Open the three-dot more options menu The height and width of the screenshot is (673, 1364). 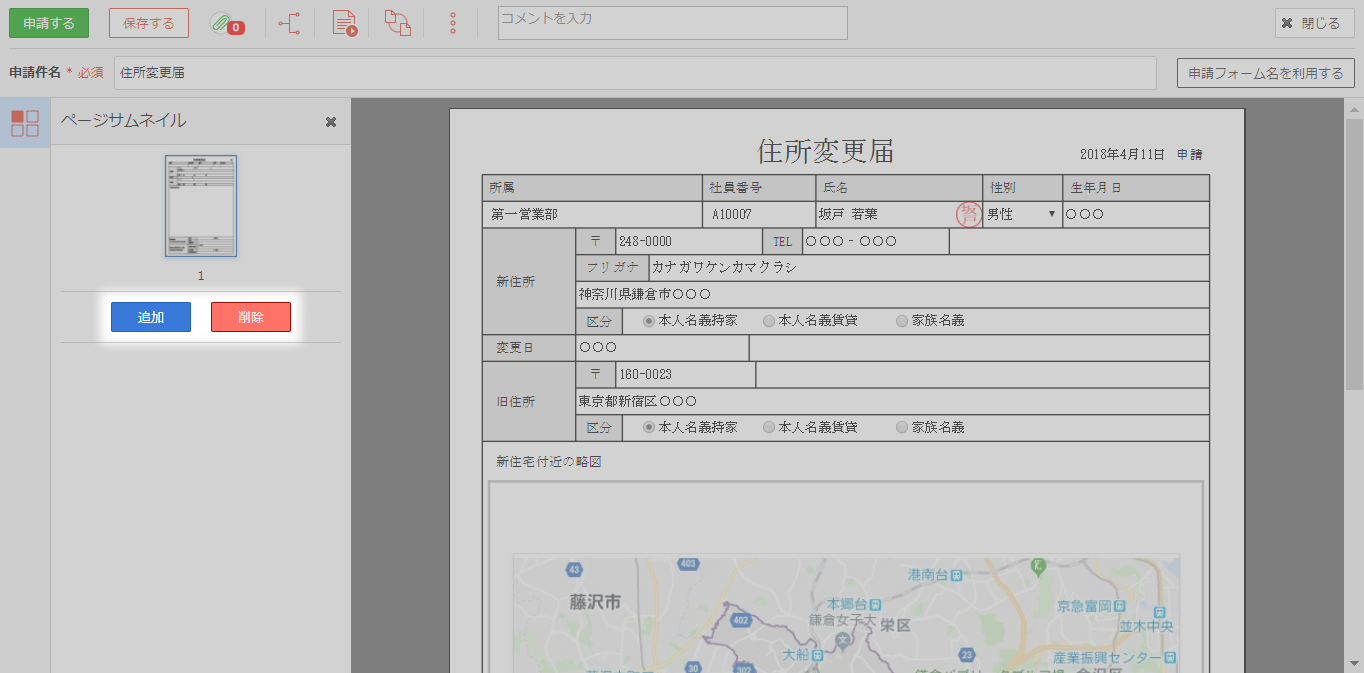point(453,23)
